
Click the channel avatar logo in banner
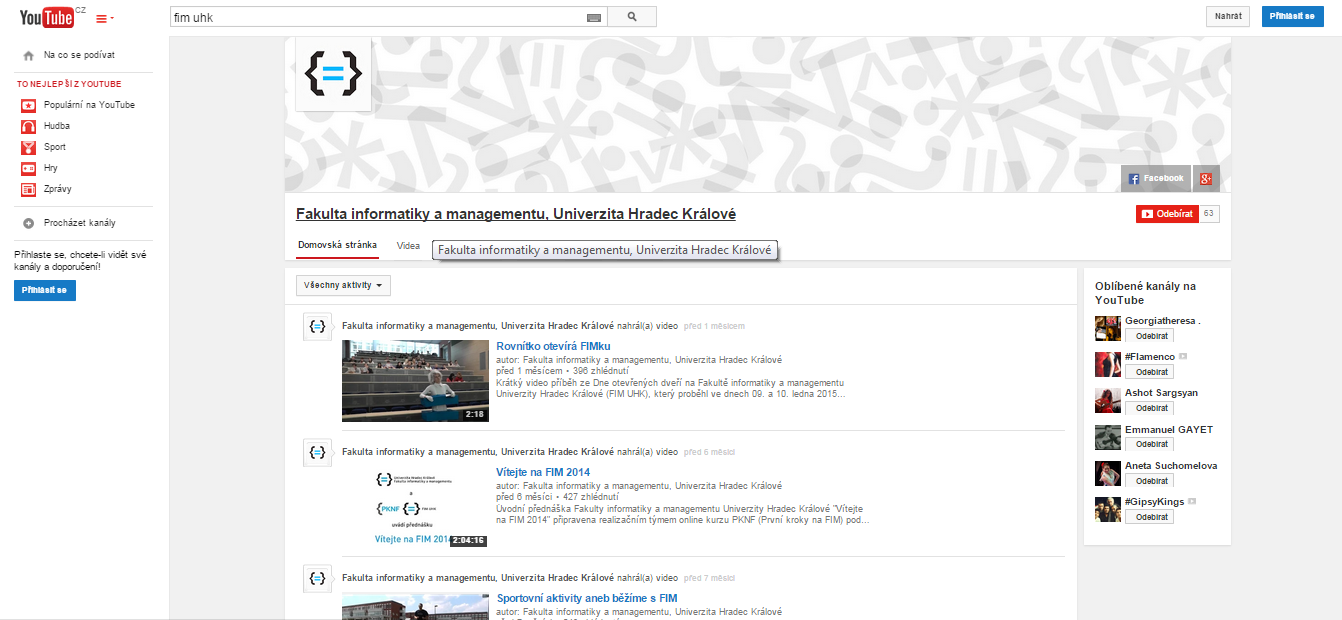point(333,73)
